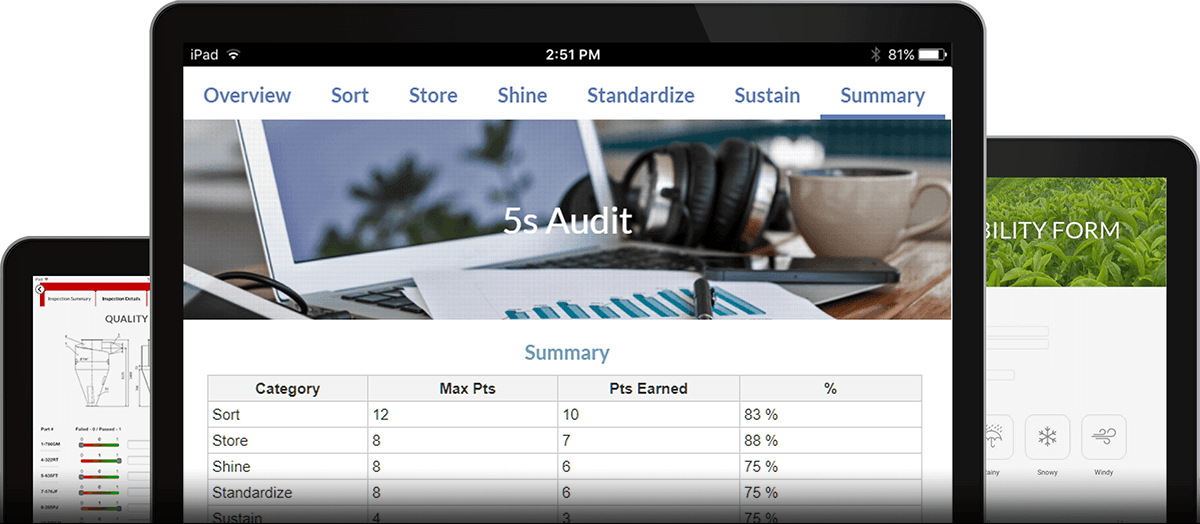The image size is (1200, 524).
Task: Click Pts Earned value 6 for Shine
Action: [x=649, y=466]
